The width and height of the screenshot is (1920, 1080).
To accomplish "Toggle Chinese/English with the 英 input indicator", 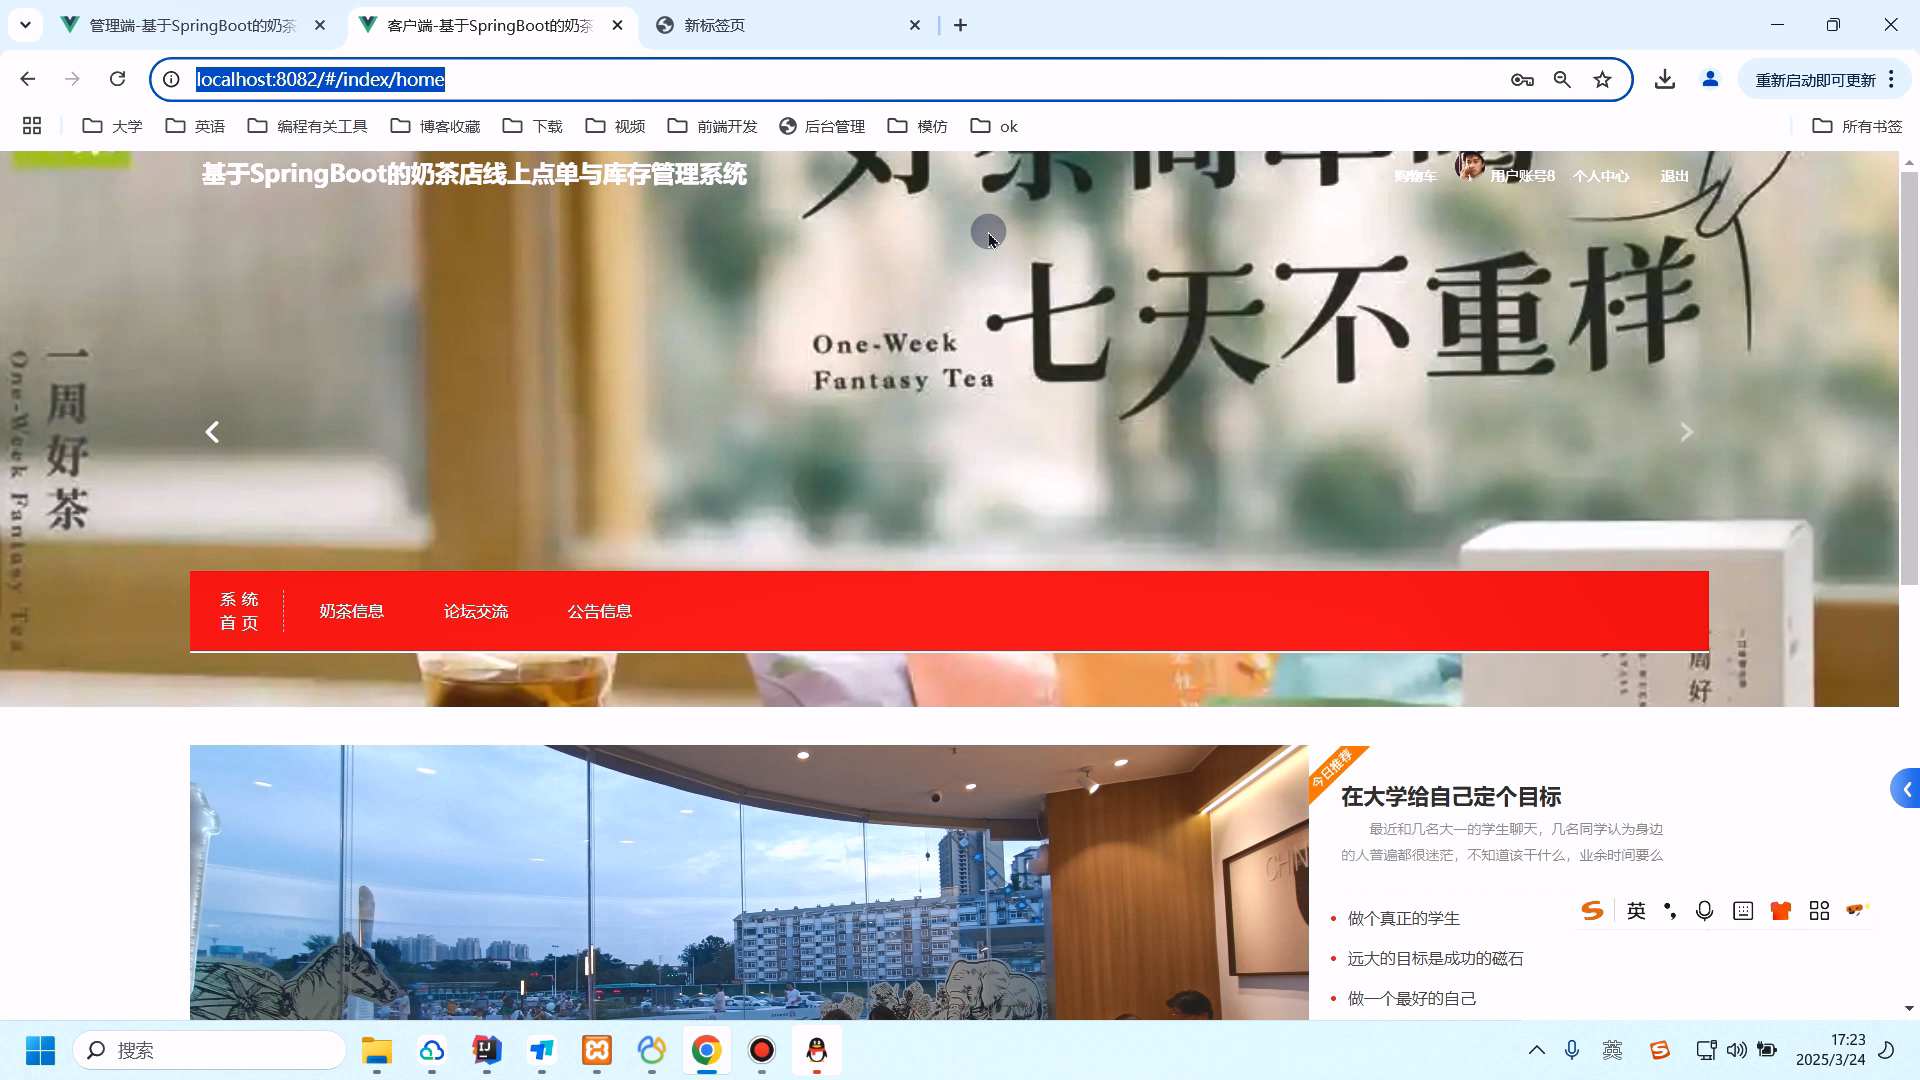I will point(1636,910).
